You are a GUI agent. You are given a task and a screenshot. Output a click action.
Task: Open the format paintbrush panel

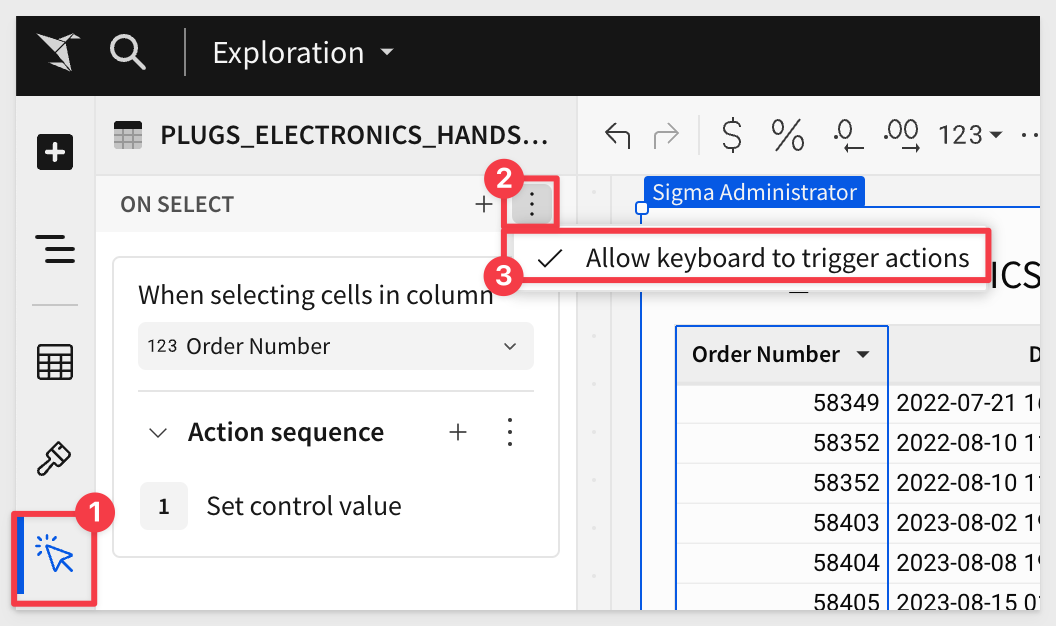coord(55,459)
